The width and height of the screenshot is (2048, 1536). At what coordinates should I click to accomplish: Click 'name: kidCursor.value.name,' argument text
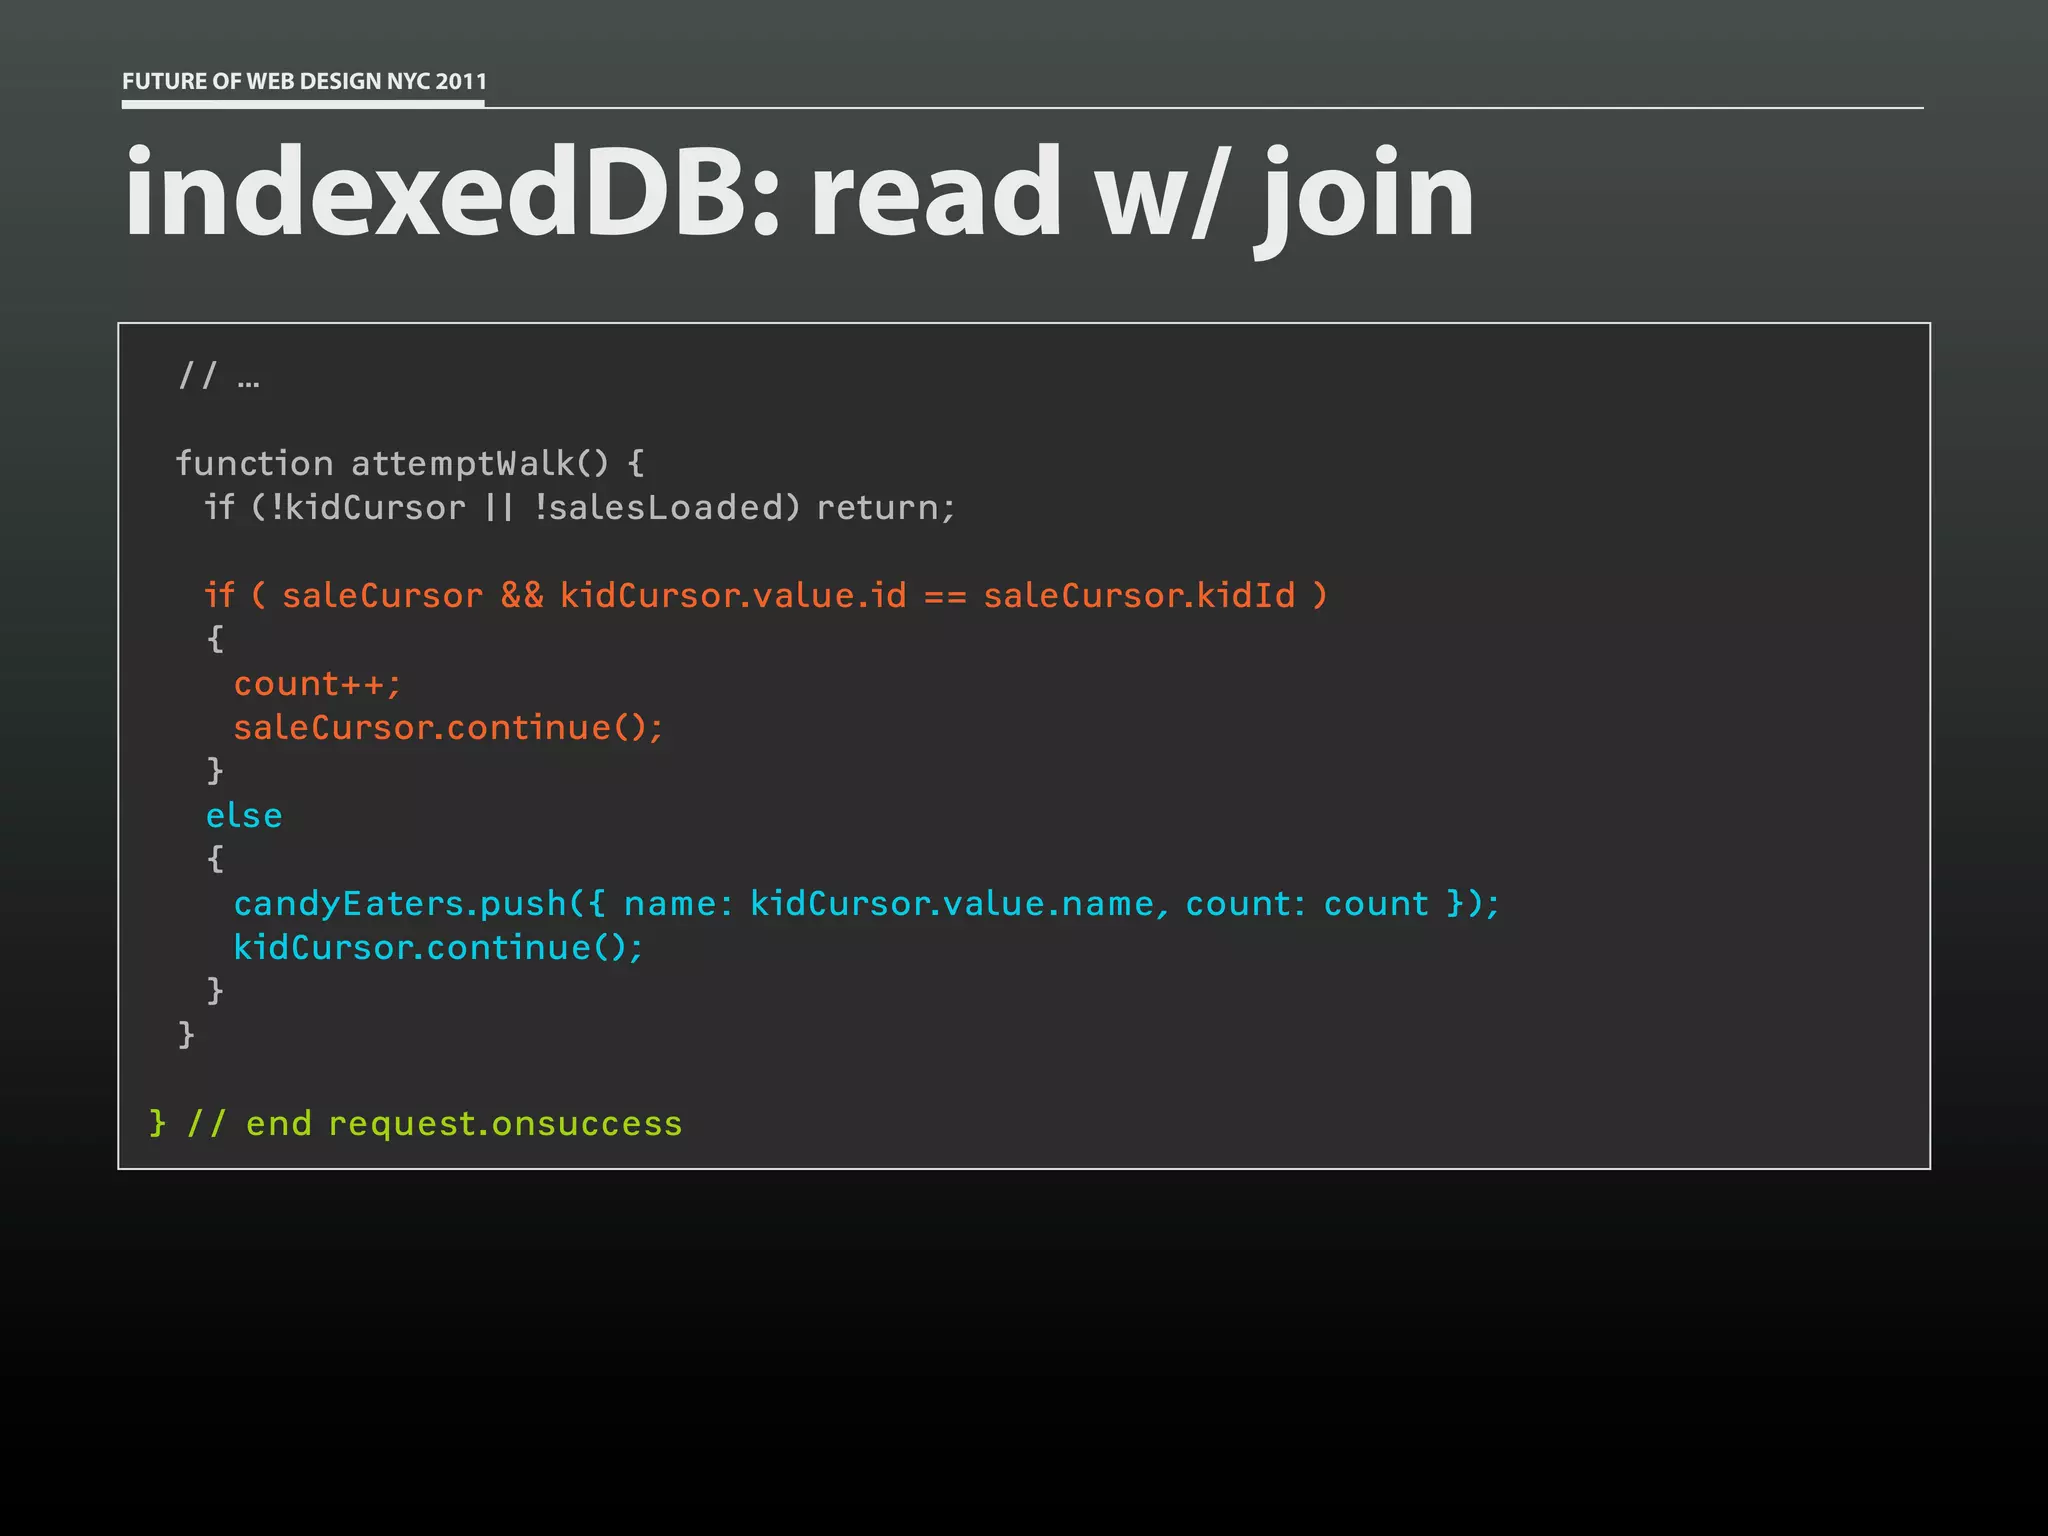pyautogui.click(x=896, y=904)
